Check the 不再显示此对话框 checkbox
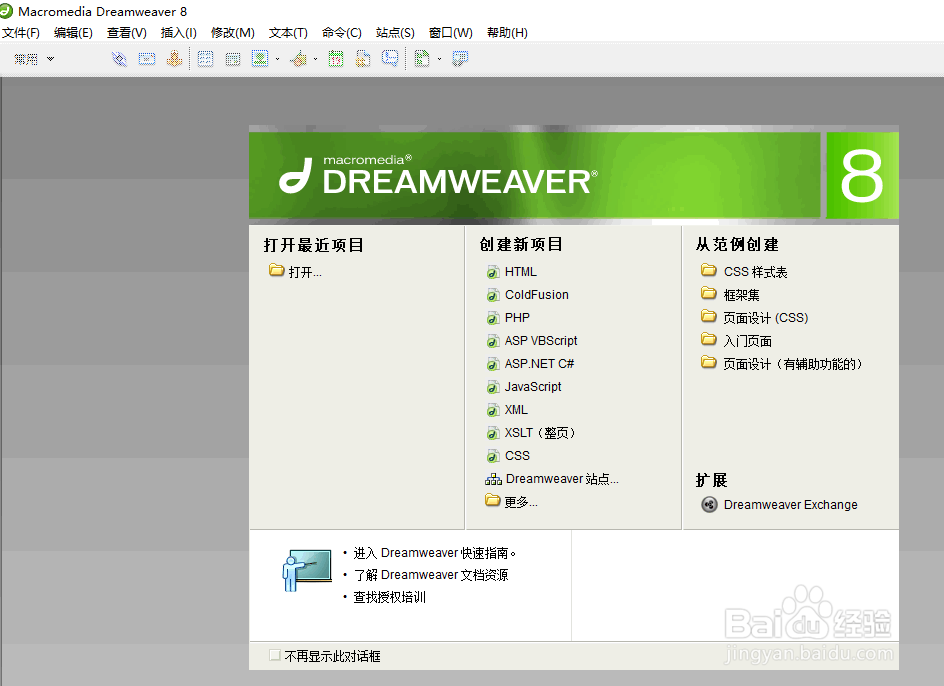 click(x=275, y=655)
